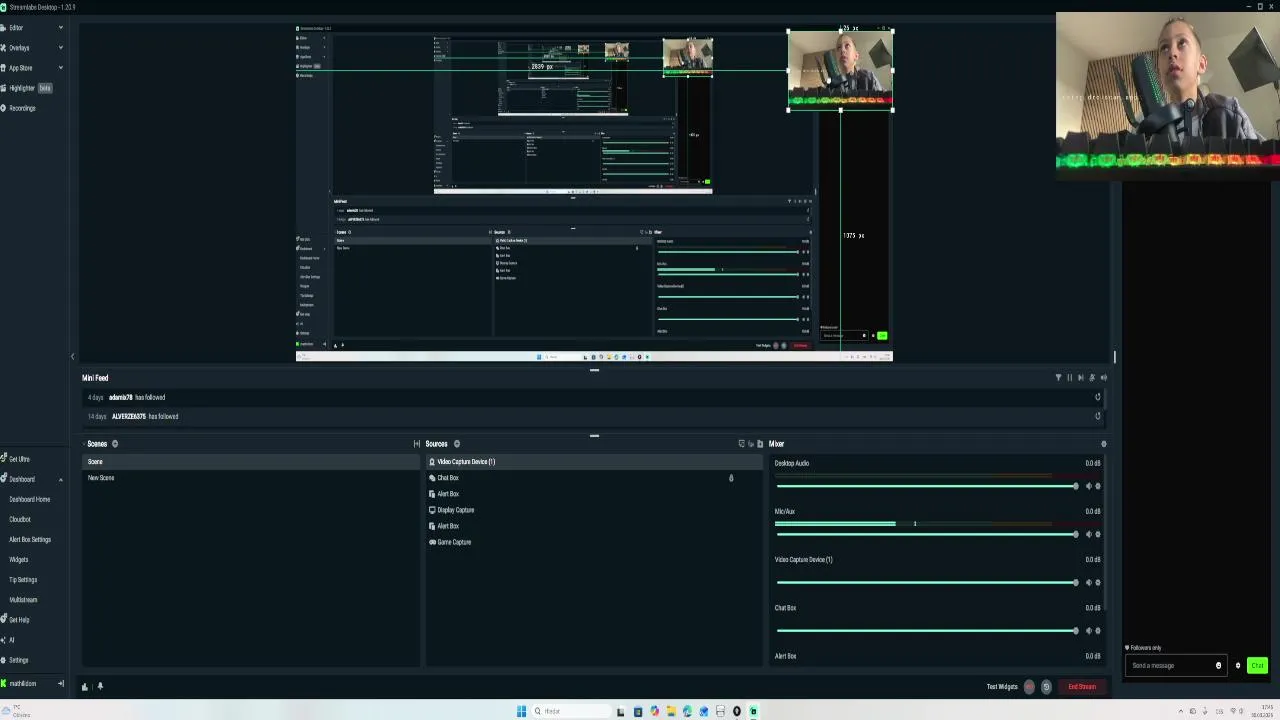Viewport: 1280px width, 720px height.
Task: Adjust Video Capture Device (1) volume slider
Action: pyautogui.click(x=927, y=582)
